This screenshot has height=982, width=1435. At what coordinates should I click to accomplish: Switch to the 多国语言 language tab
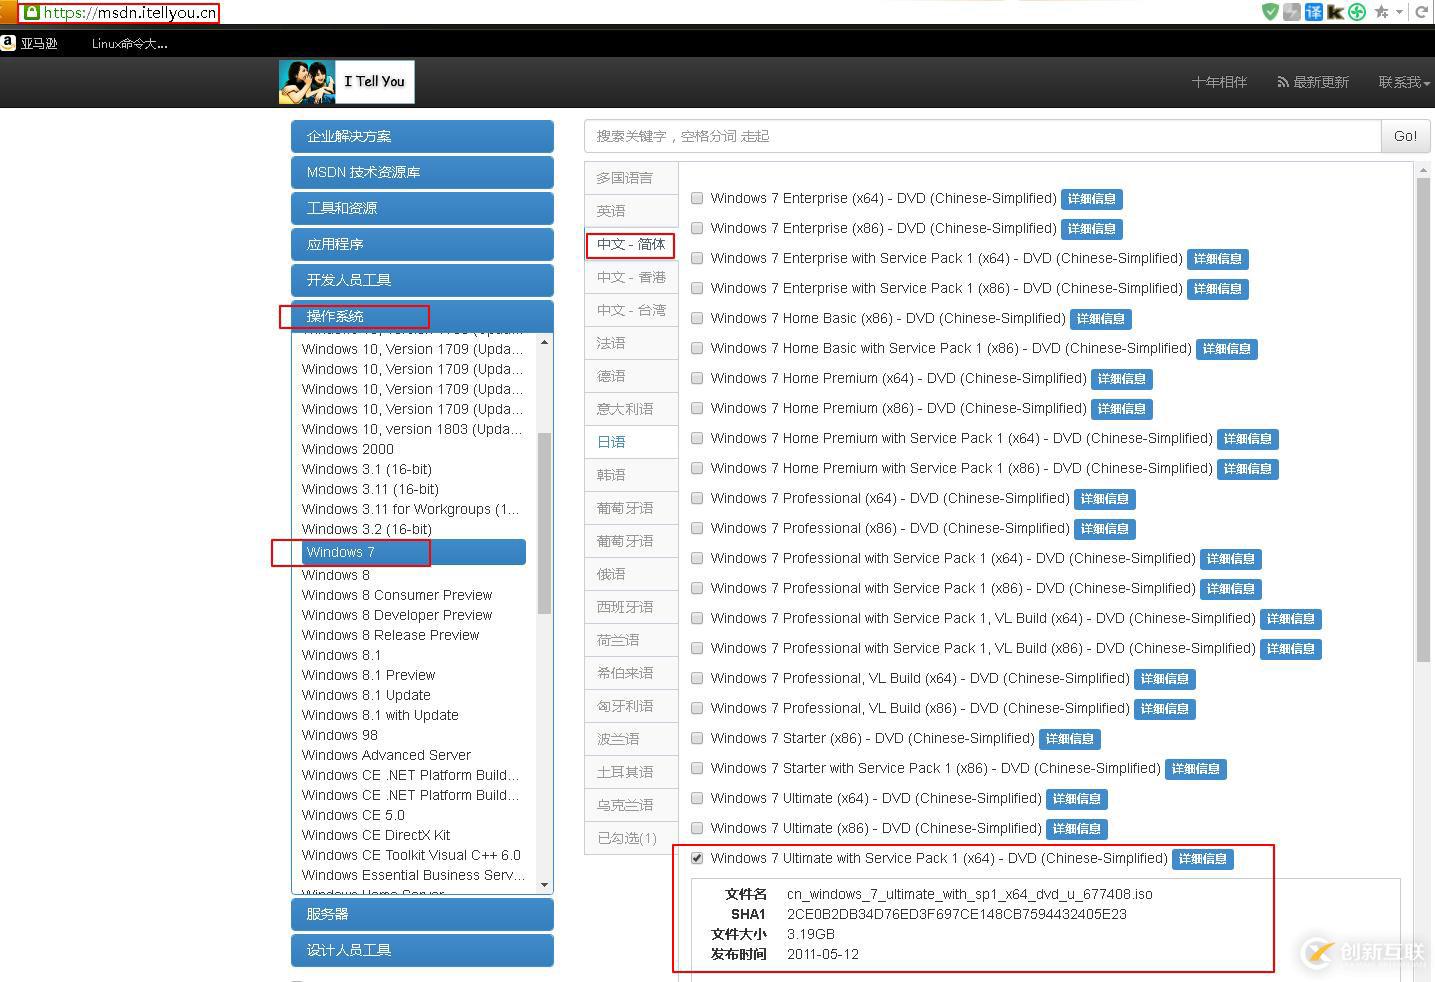point(631,178)
